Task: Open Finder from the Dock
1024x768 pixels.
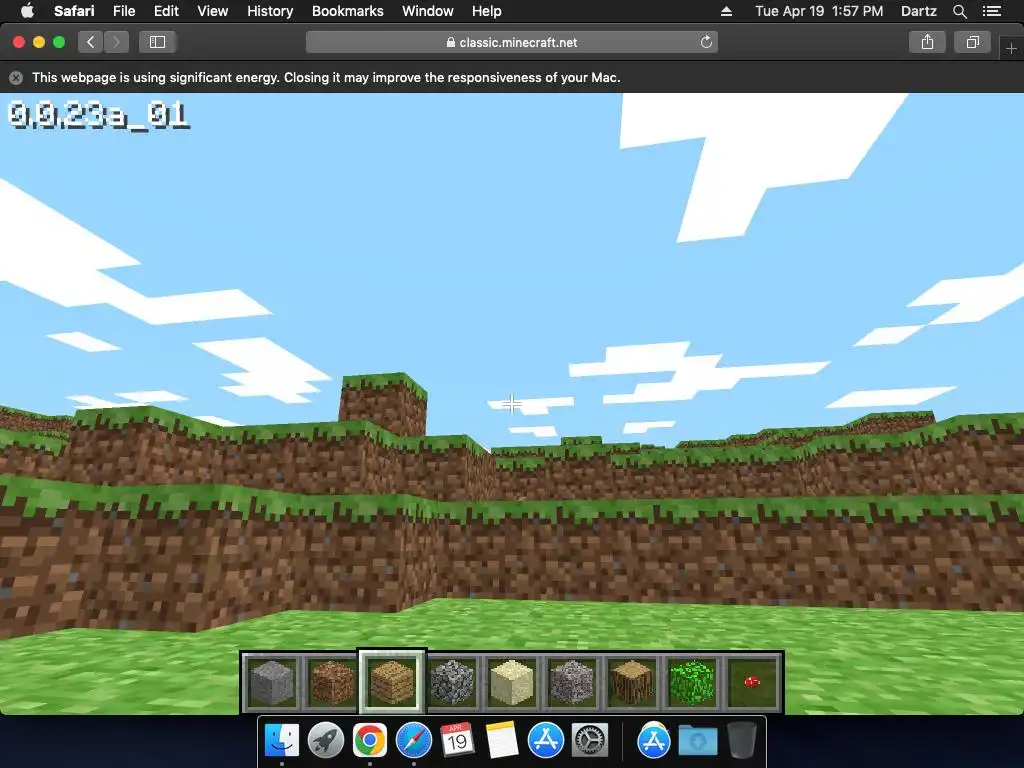Action: coord(281,741)
